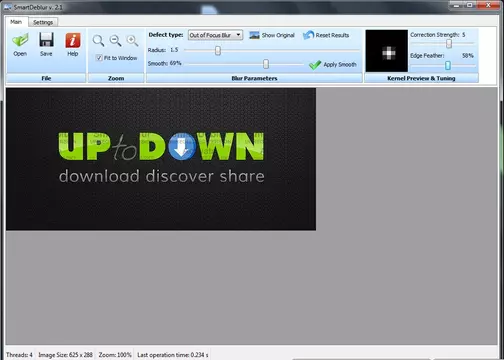Viewport: 504px width, 360px height.
Task: Click the Reset Results arrow icon
Action: pos(309,35)
